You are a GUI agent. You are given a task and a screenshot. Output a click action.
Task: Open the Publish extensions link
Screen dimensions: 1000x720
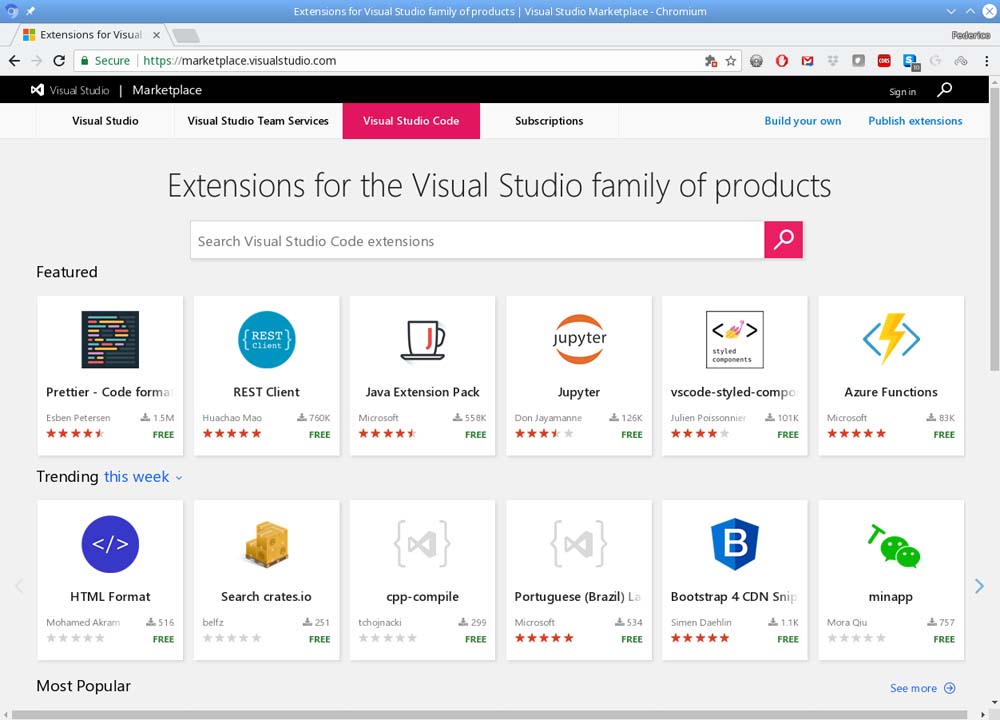[915, 121]
